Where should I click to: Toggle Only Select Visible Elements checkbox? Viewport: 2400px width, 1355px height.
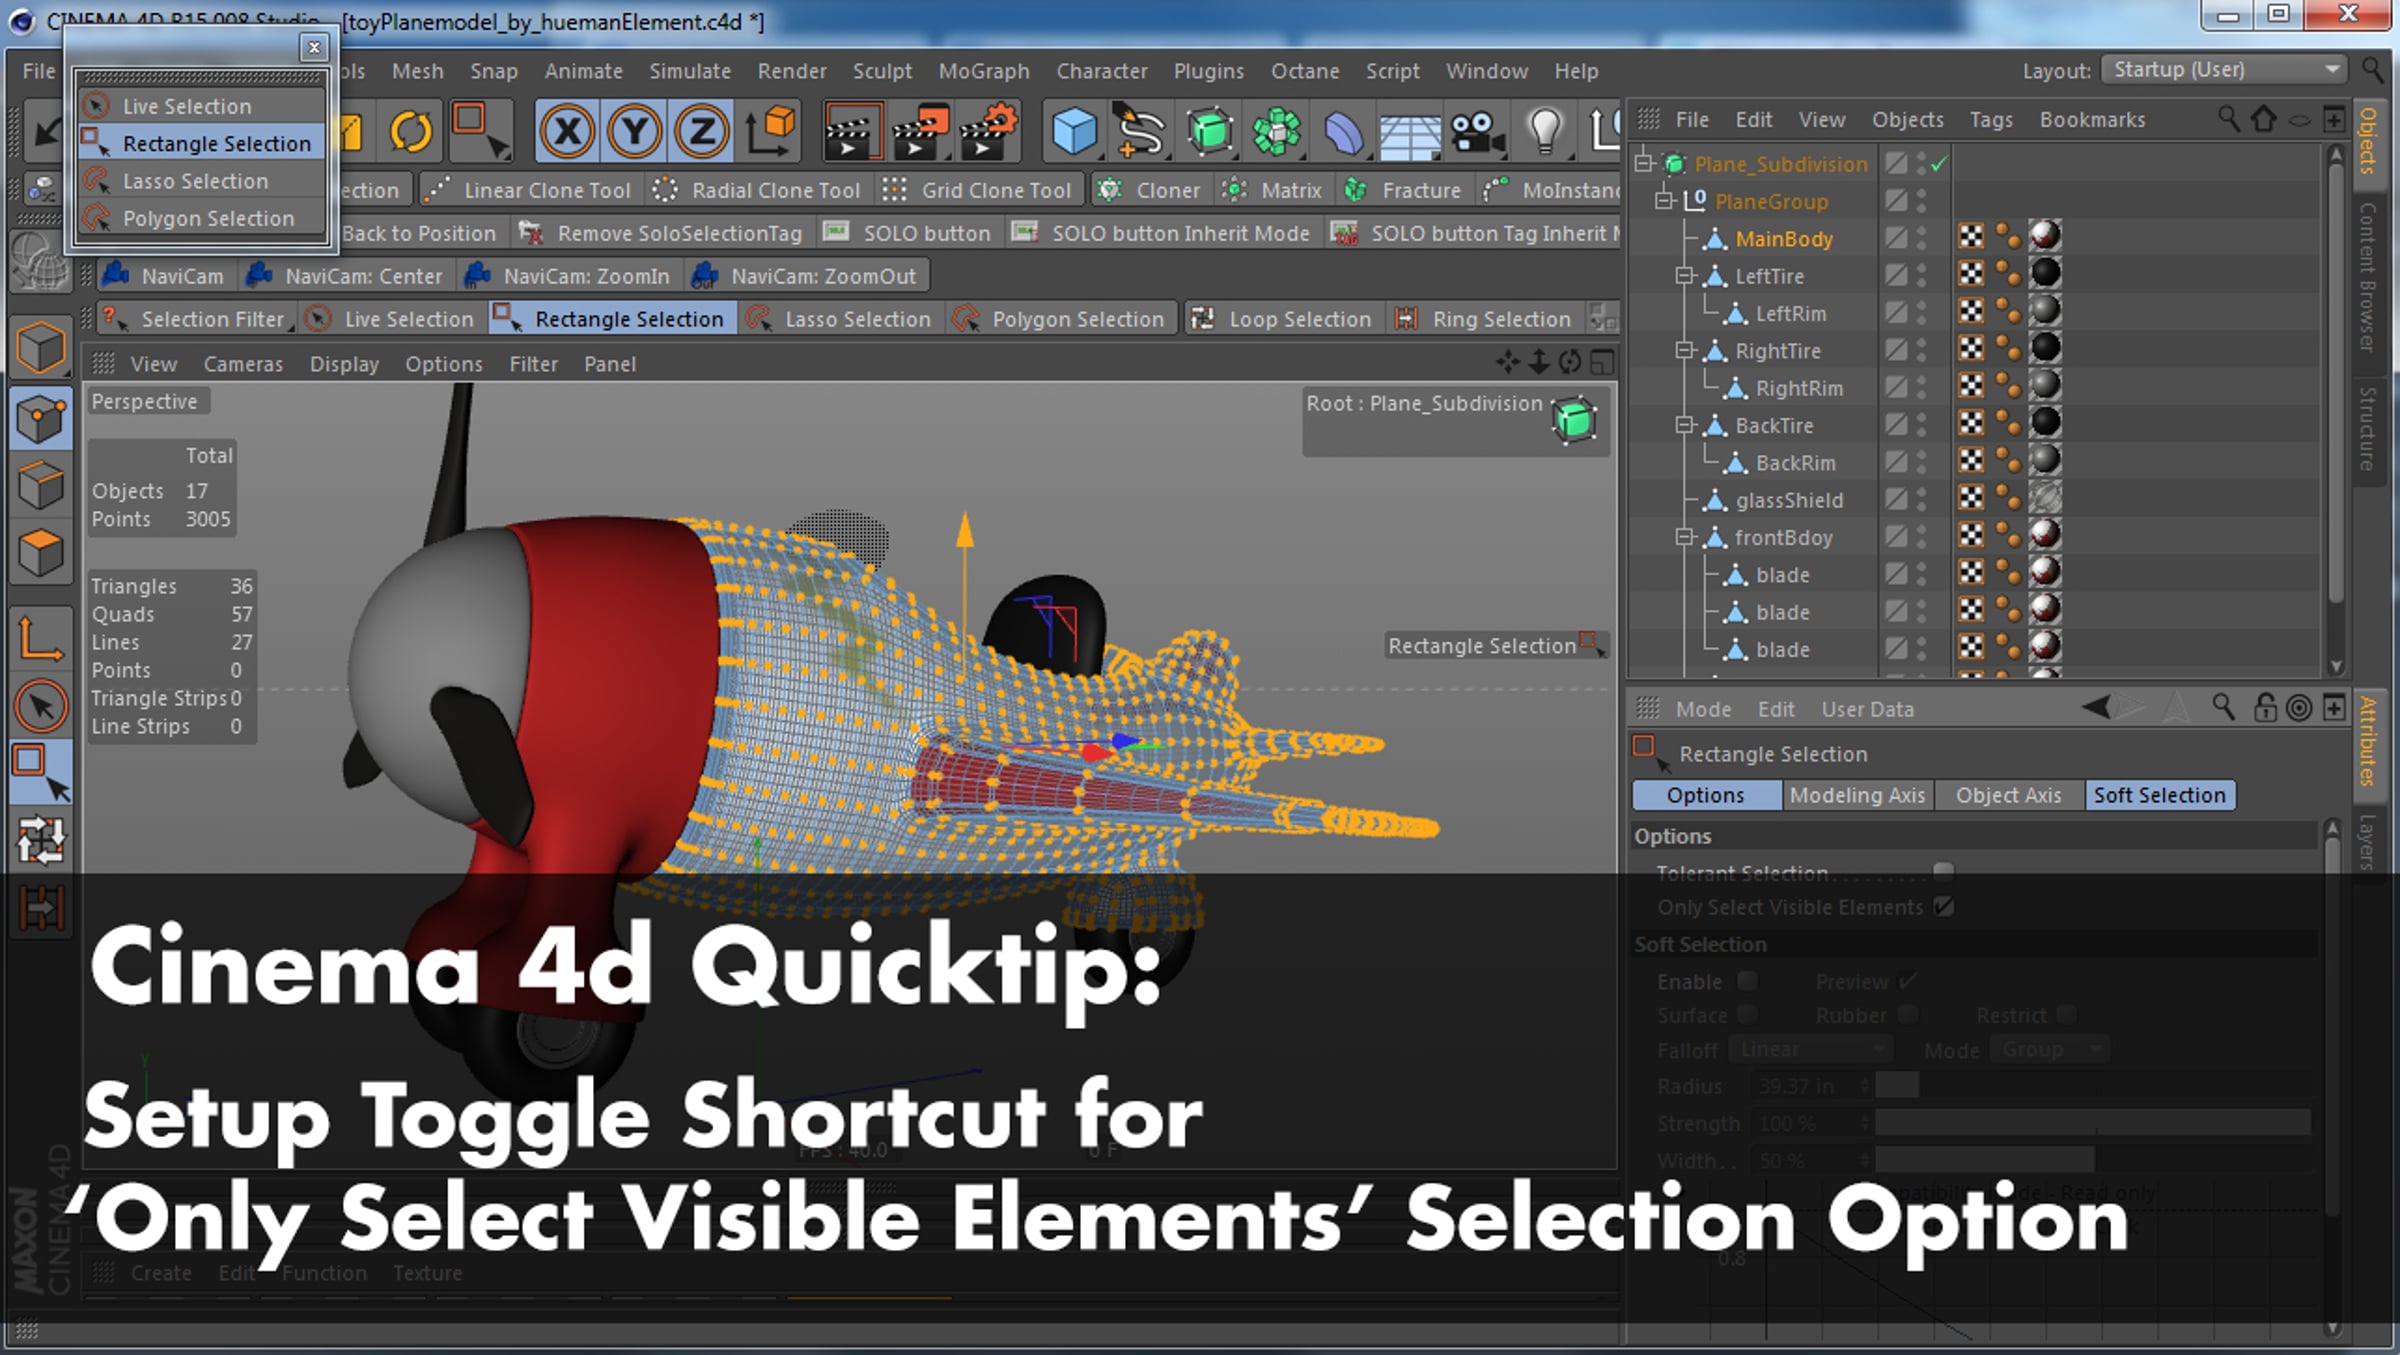[1944, 906]
